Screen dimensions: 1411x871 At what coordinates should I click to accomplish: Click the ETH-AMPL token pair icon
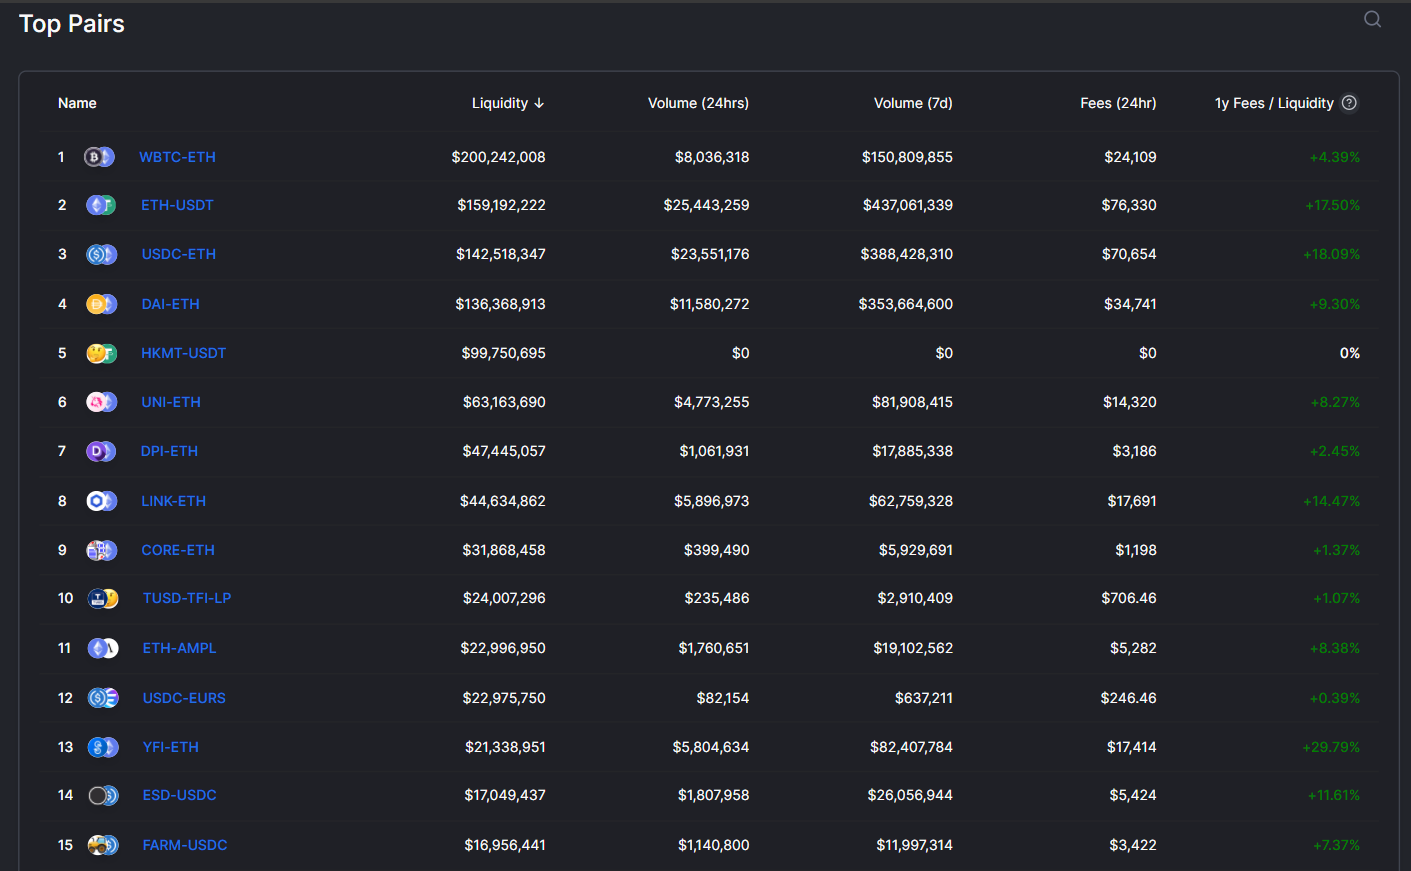point(103,648)
